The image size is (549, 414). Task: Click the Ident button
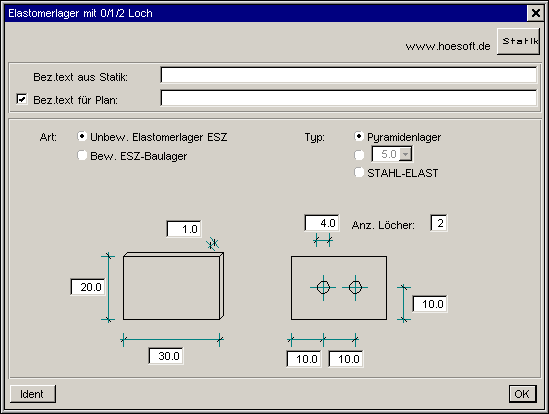(x=33, y=394)
